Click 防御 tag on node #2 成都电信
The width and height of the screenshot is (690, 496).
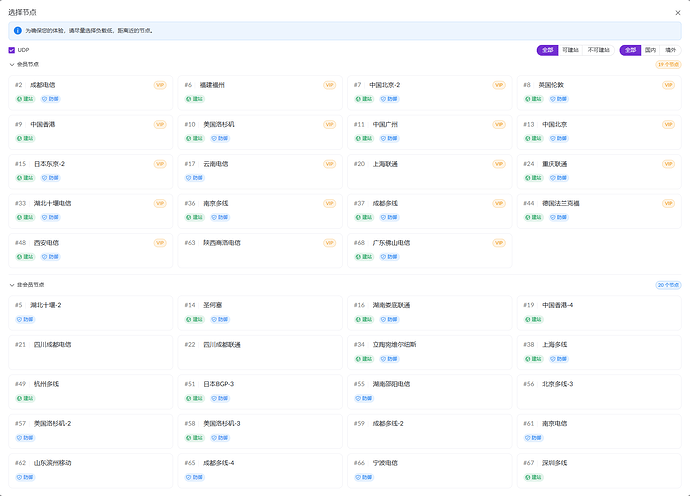(x=51, y=99)
